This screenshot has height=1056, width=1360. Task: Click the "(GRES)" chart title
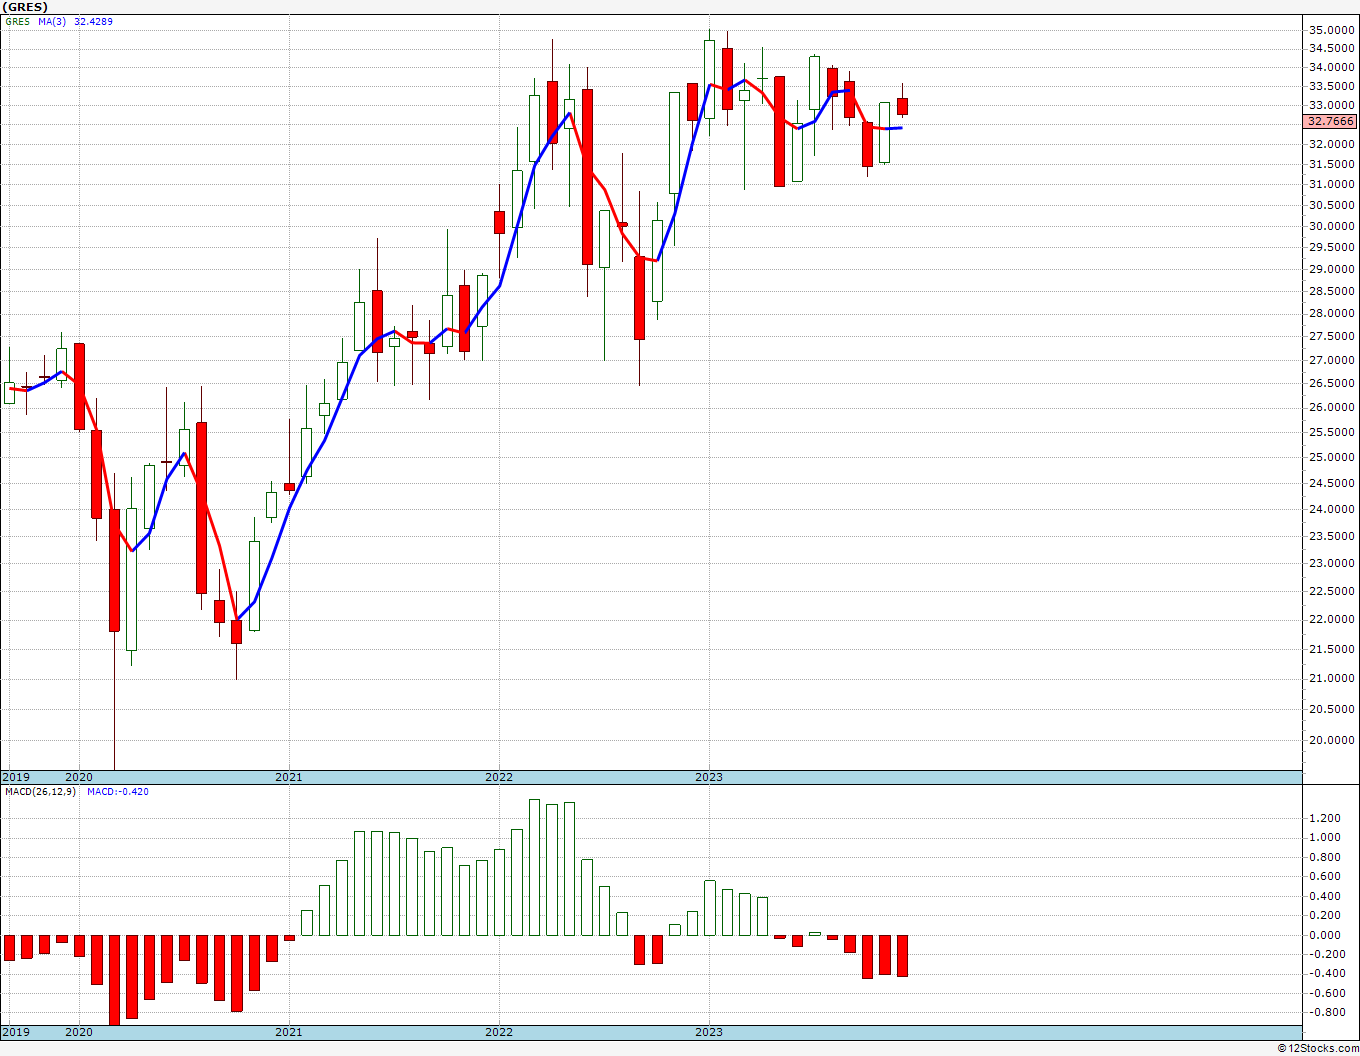pyautogui.click(x=24, y=7)
